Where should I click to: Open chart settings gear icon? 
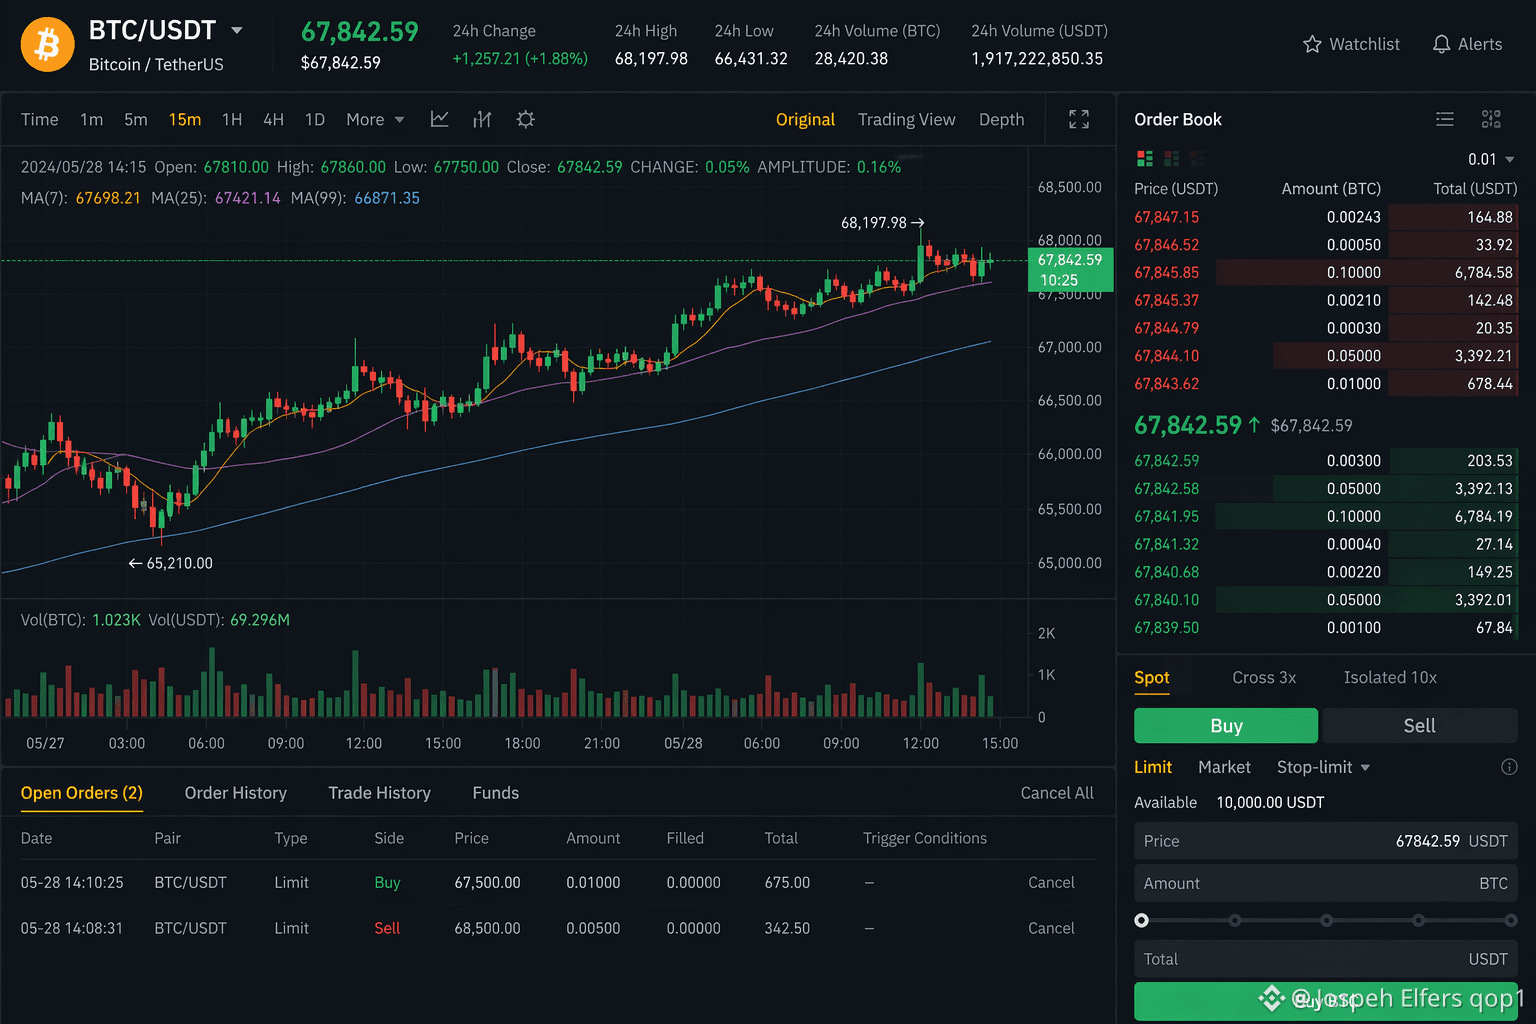click(525, 119)
